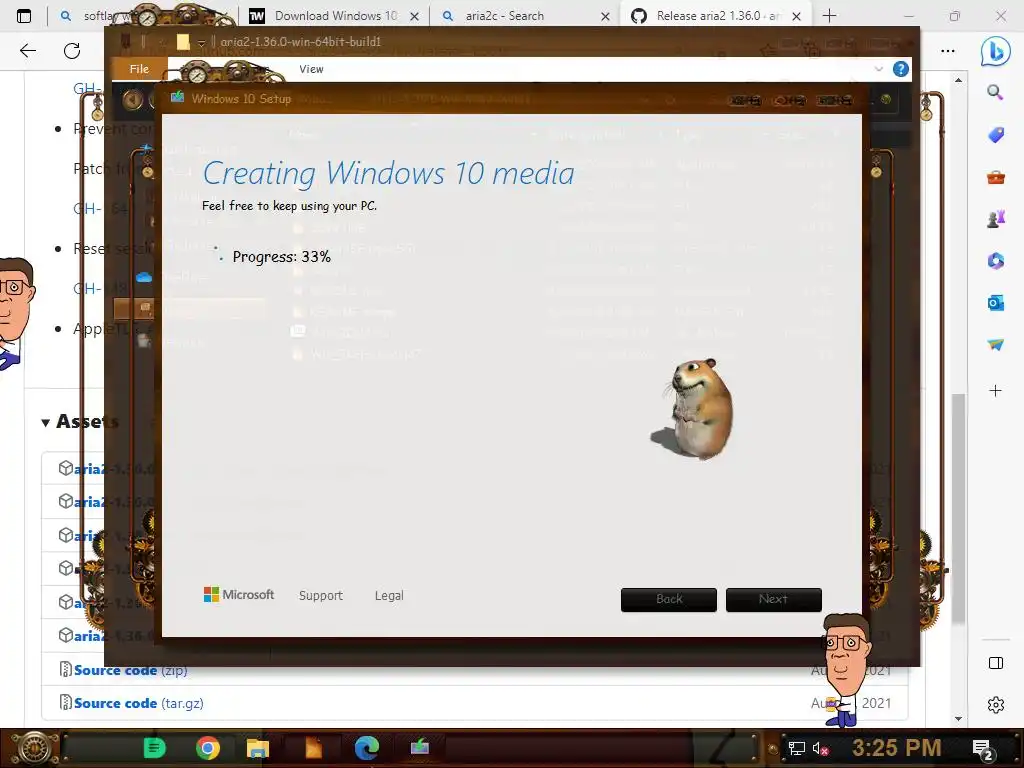Screen dimensions: 1024x768
Task: Click the Microsoft logo in Setup
Action: [239, 594]
